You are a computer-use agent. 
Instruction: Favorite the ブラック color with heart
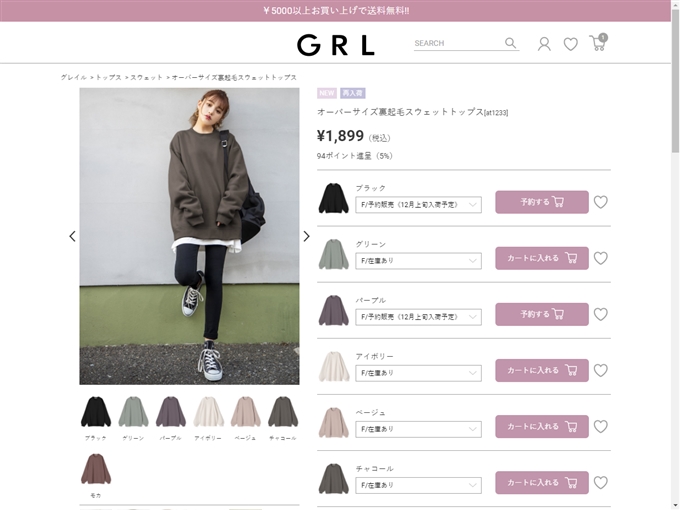coord(601,202)
